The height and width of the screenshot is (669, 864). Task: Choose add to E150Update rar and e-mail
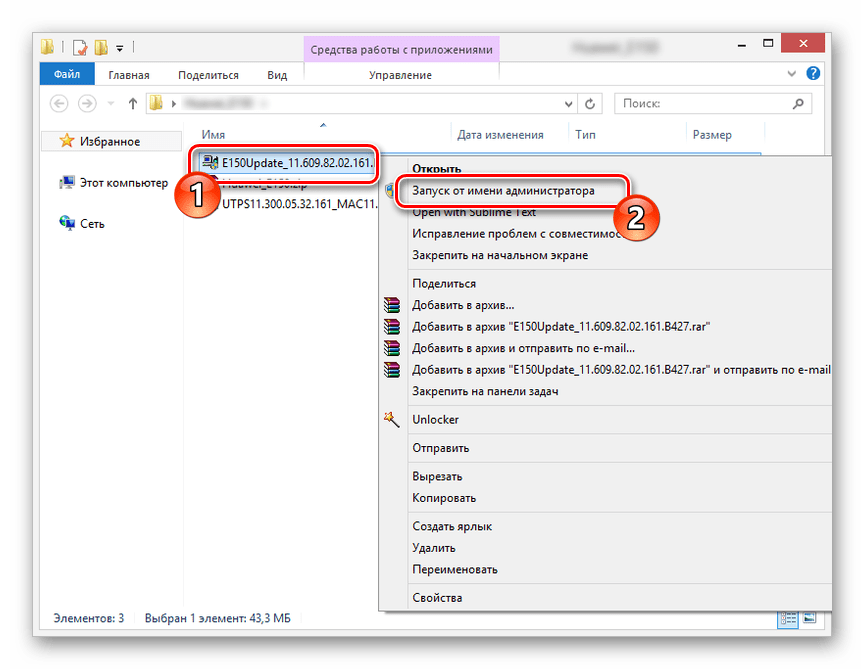[x=621, y=369]
